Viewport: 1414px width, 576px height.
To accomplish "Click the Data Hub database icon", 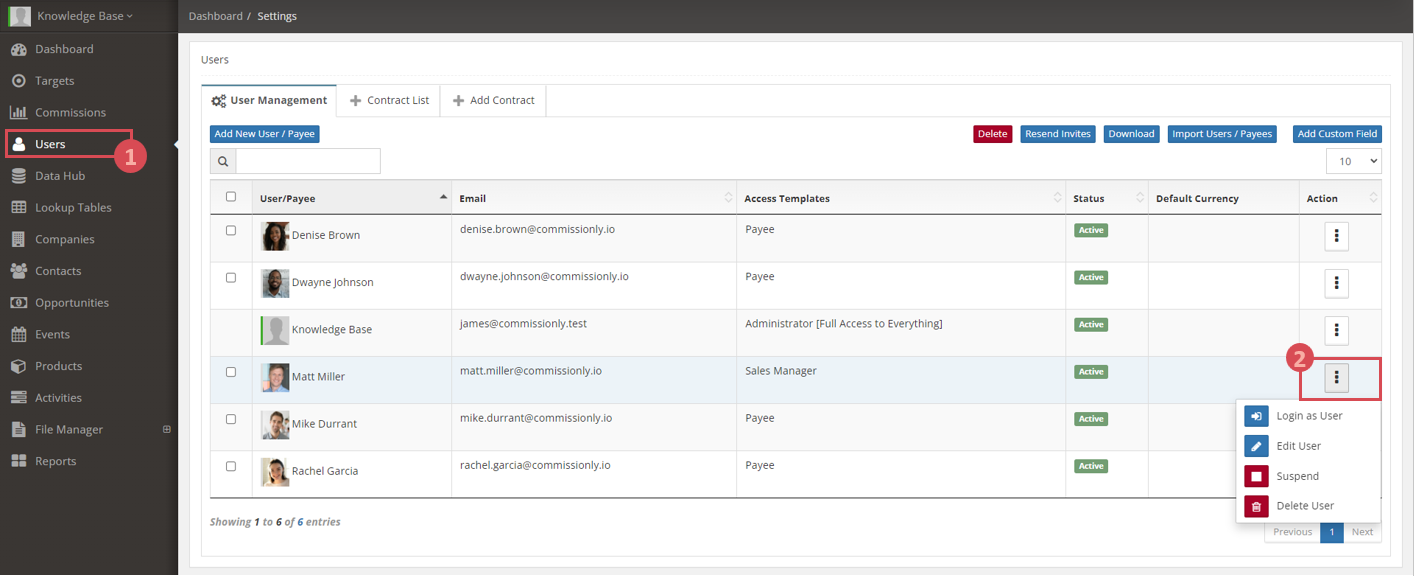I will (18, 176).
